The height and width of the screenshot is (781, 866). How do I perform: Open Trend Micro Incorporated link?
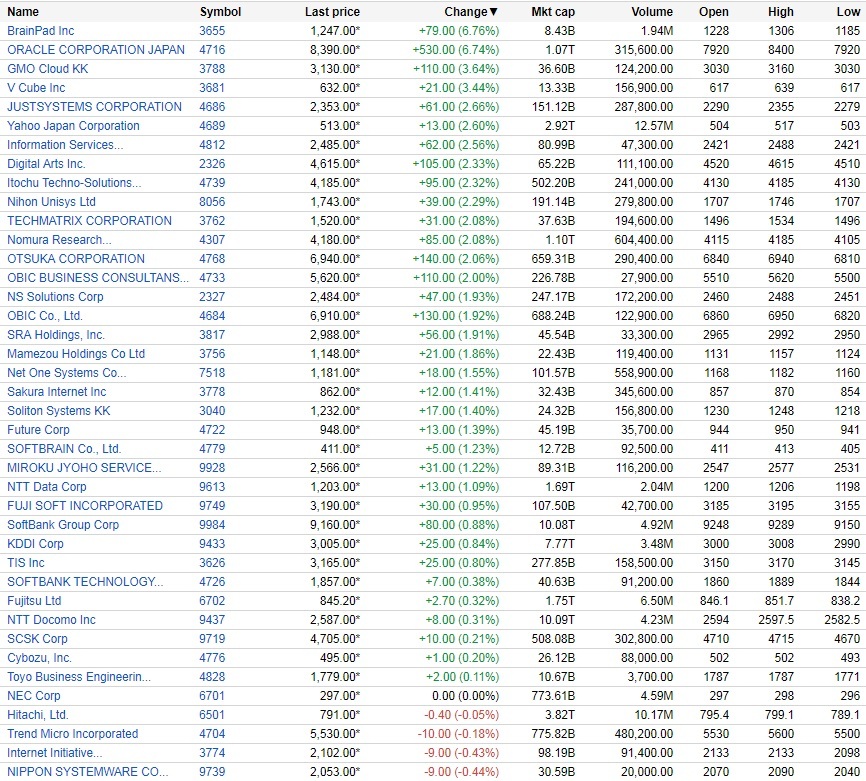(72, 734)
